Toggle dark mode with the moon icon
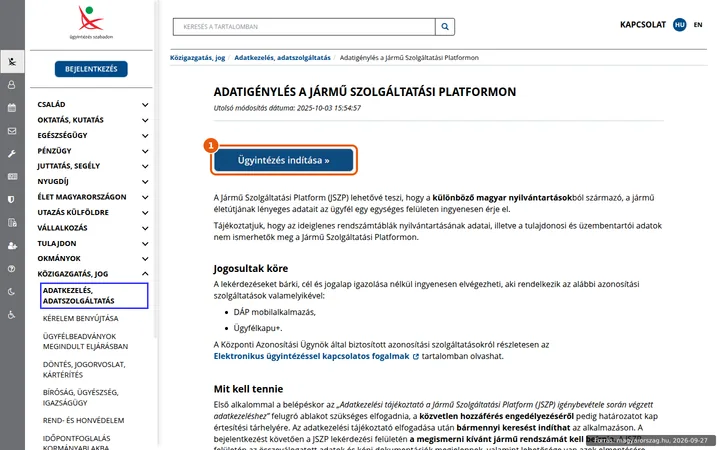Viewport: 720px width, 450px height. tap(12, 292)
